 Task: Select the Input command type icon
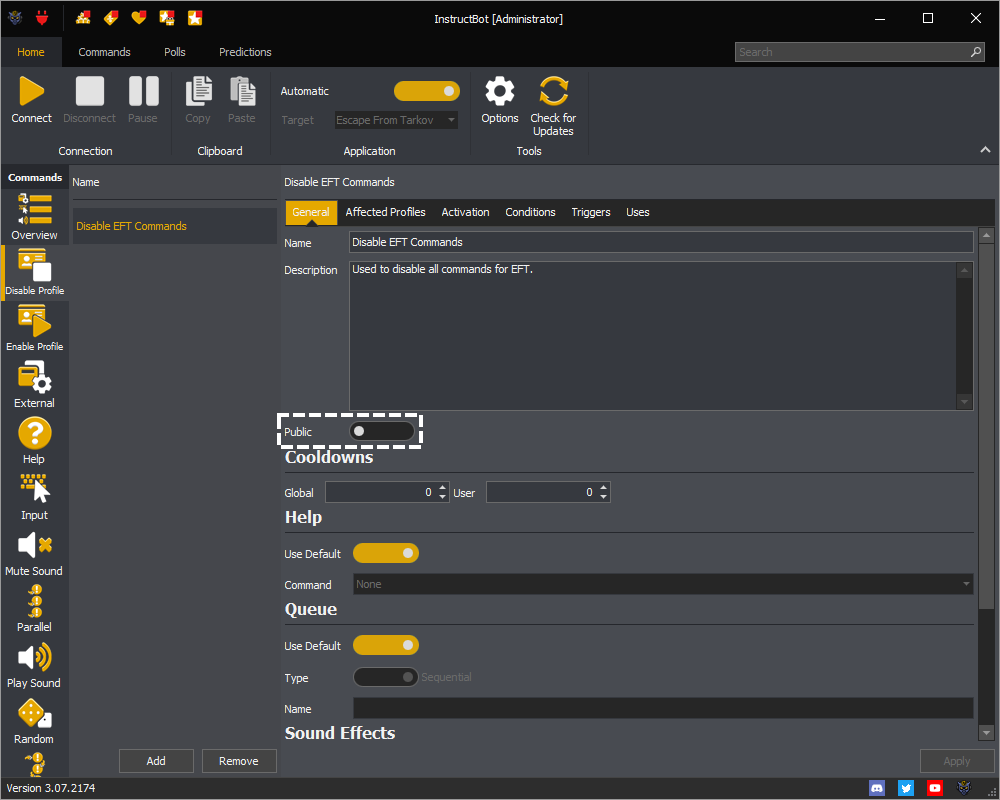pos(34,489)
